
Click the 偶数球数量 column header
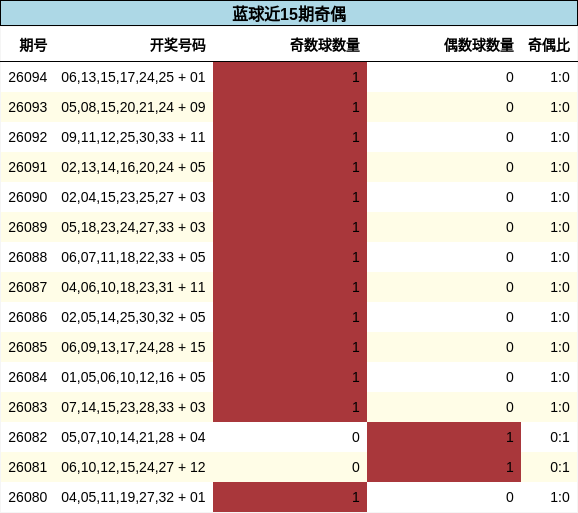[x=479, y=45]
